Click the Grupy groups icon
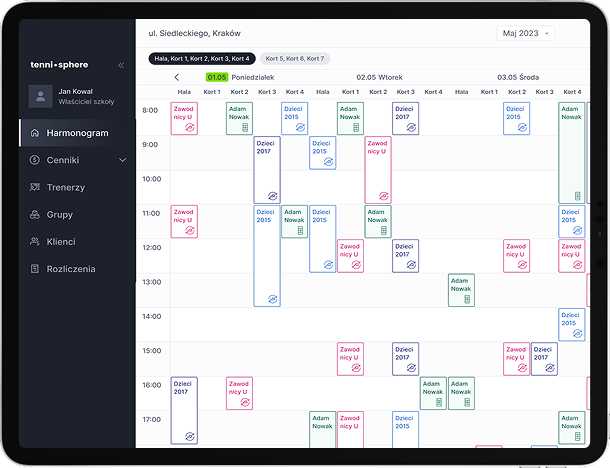 tap(35, 215)
